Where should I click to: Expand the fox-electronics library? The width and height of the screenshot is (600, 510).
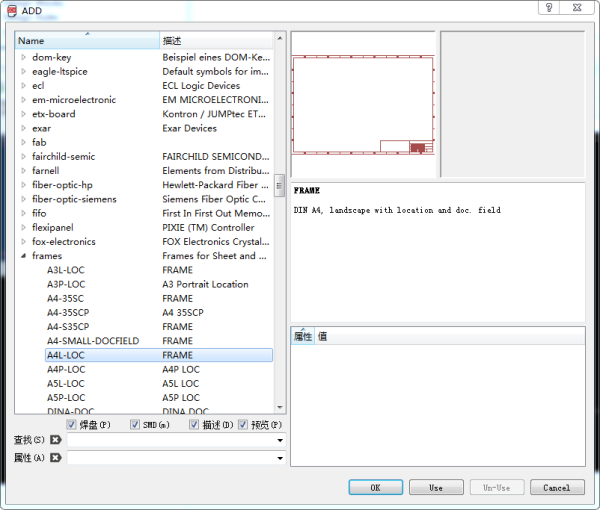[x=24, y=241]
